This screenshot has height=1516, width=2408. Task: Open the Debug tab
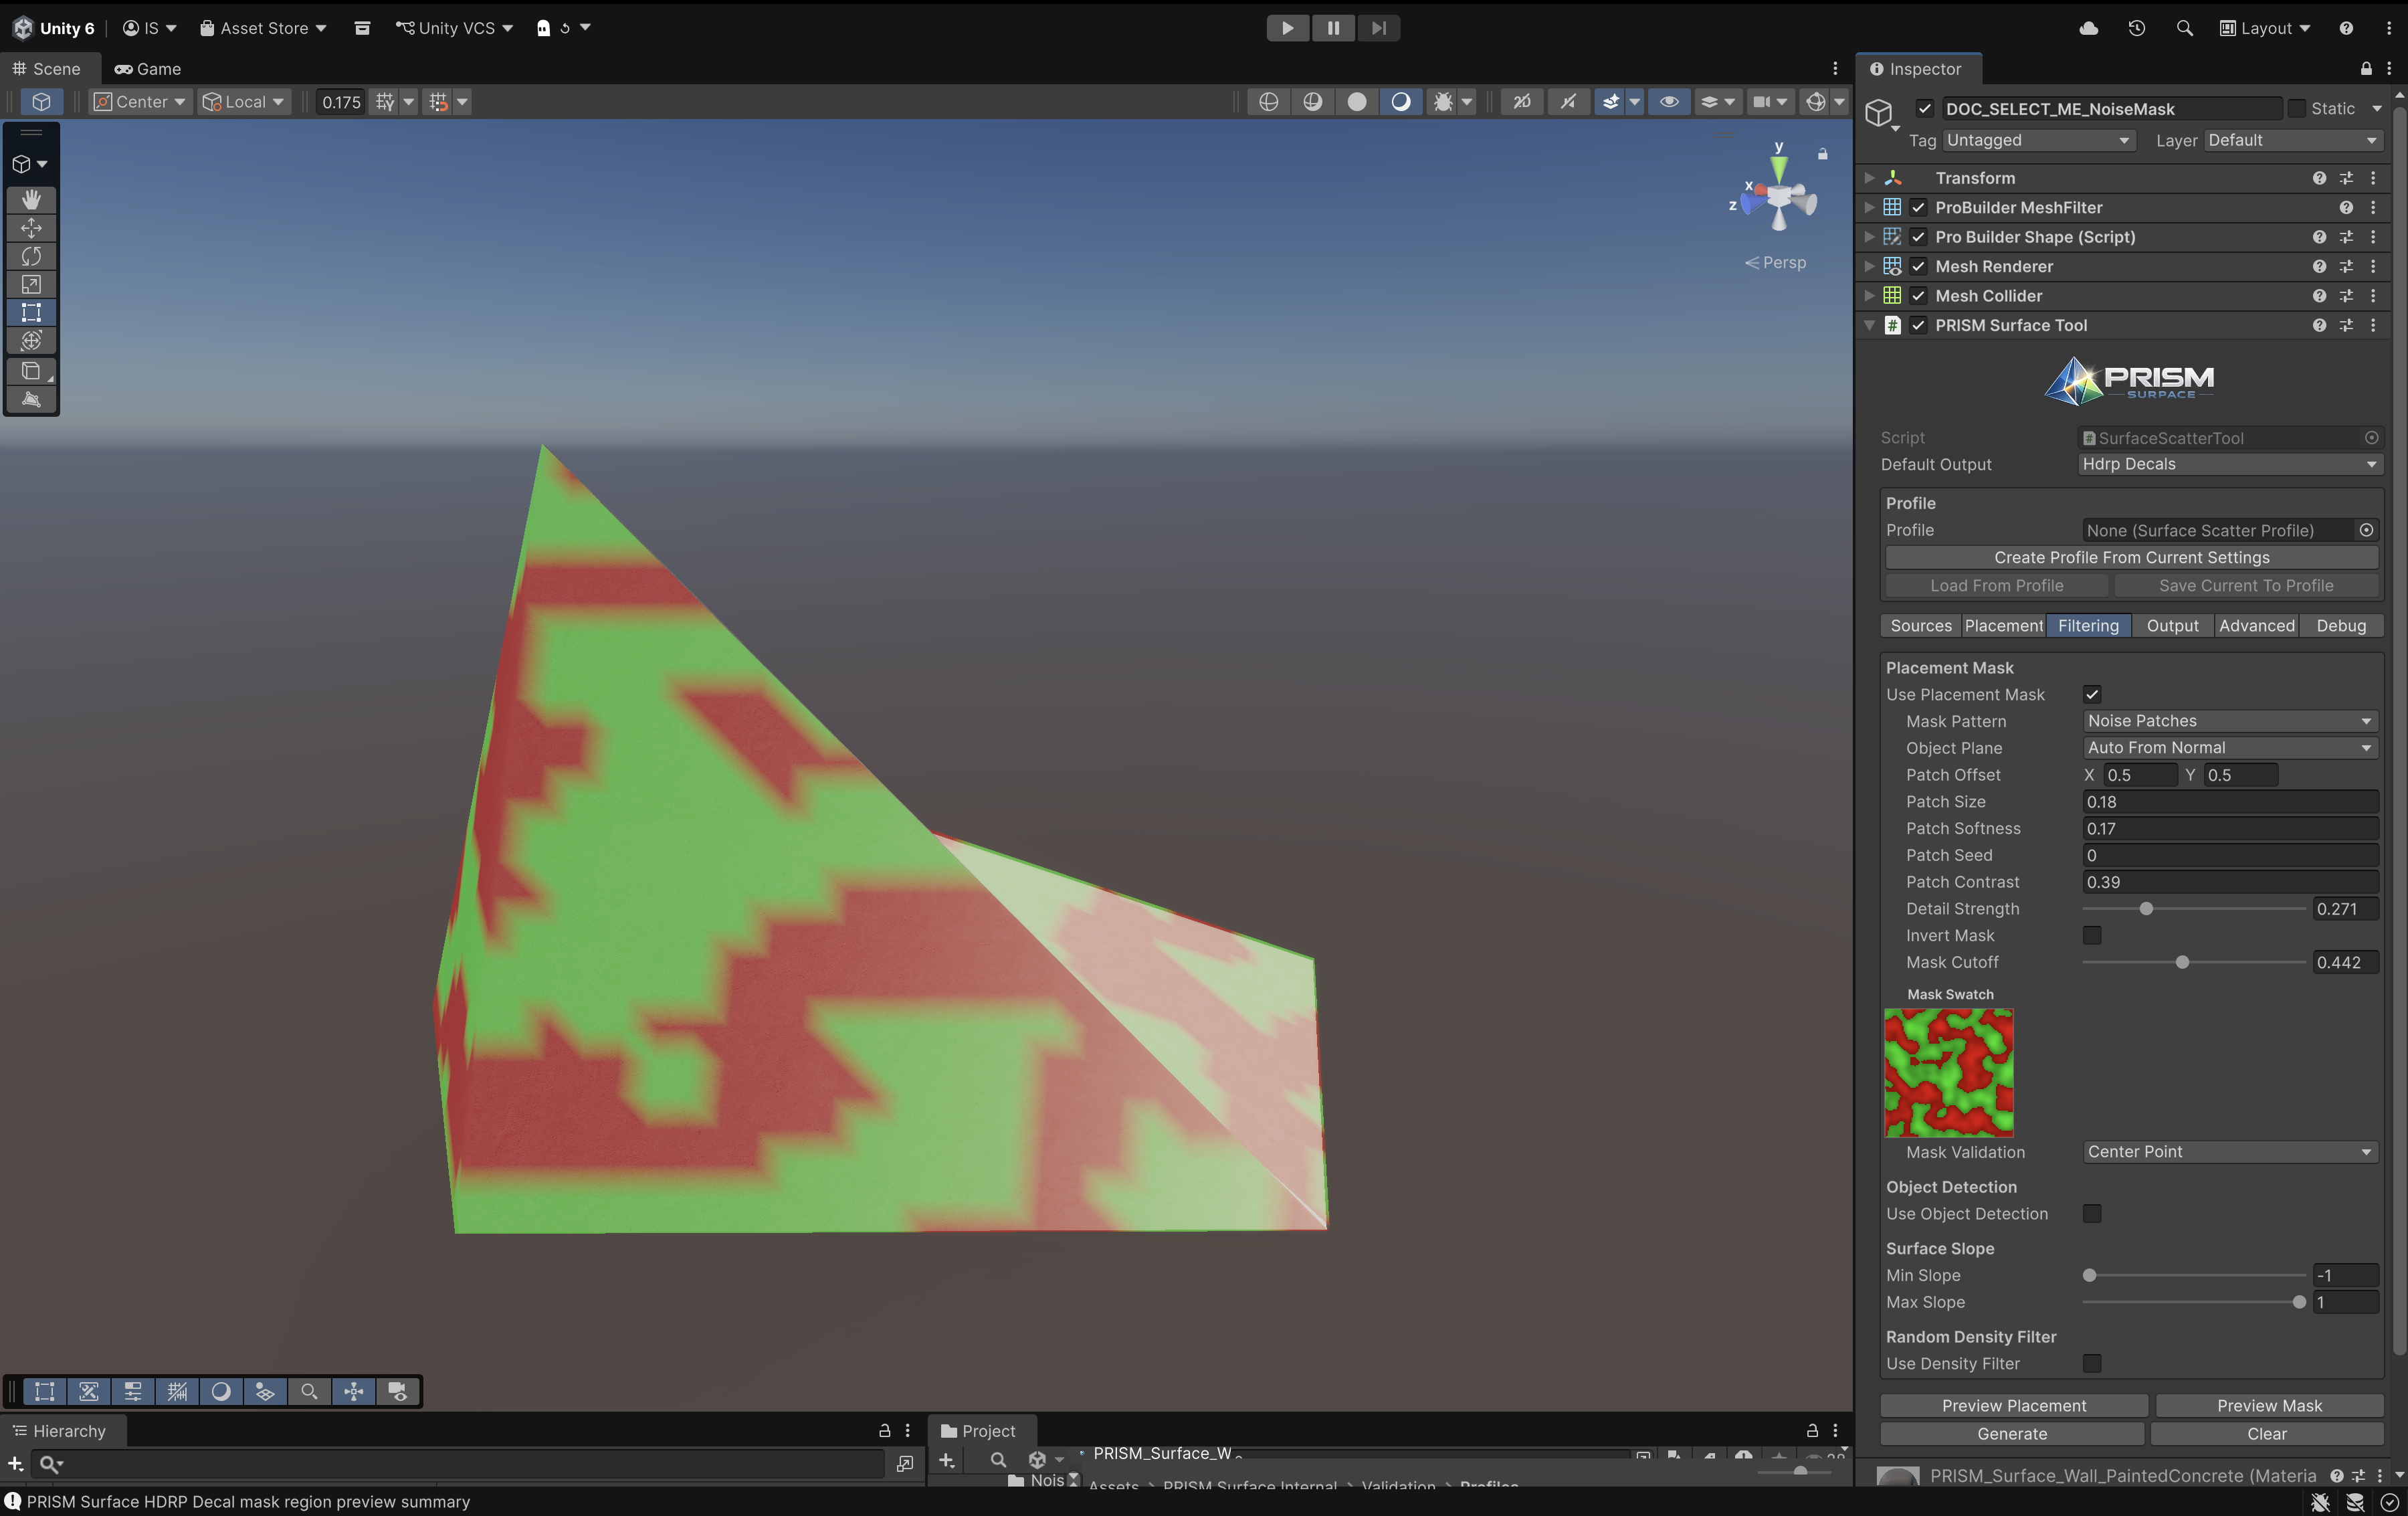tap(2340, 626)
